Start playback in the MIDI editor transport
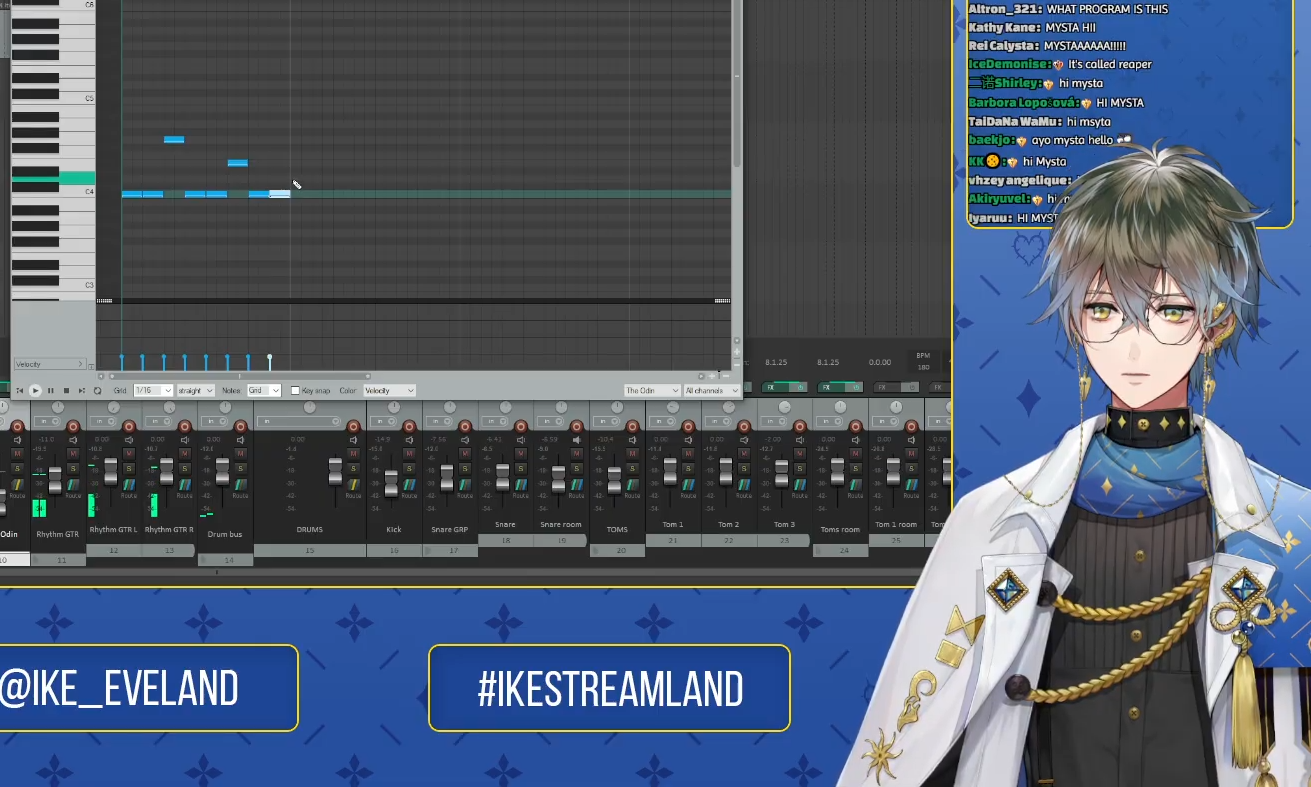Viewport: 1311px width, 787px height. click(x=35, y=390)
